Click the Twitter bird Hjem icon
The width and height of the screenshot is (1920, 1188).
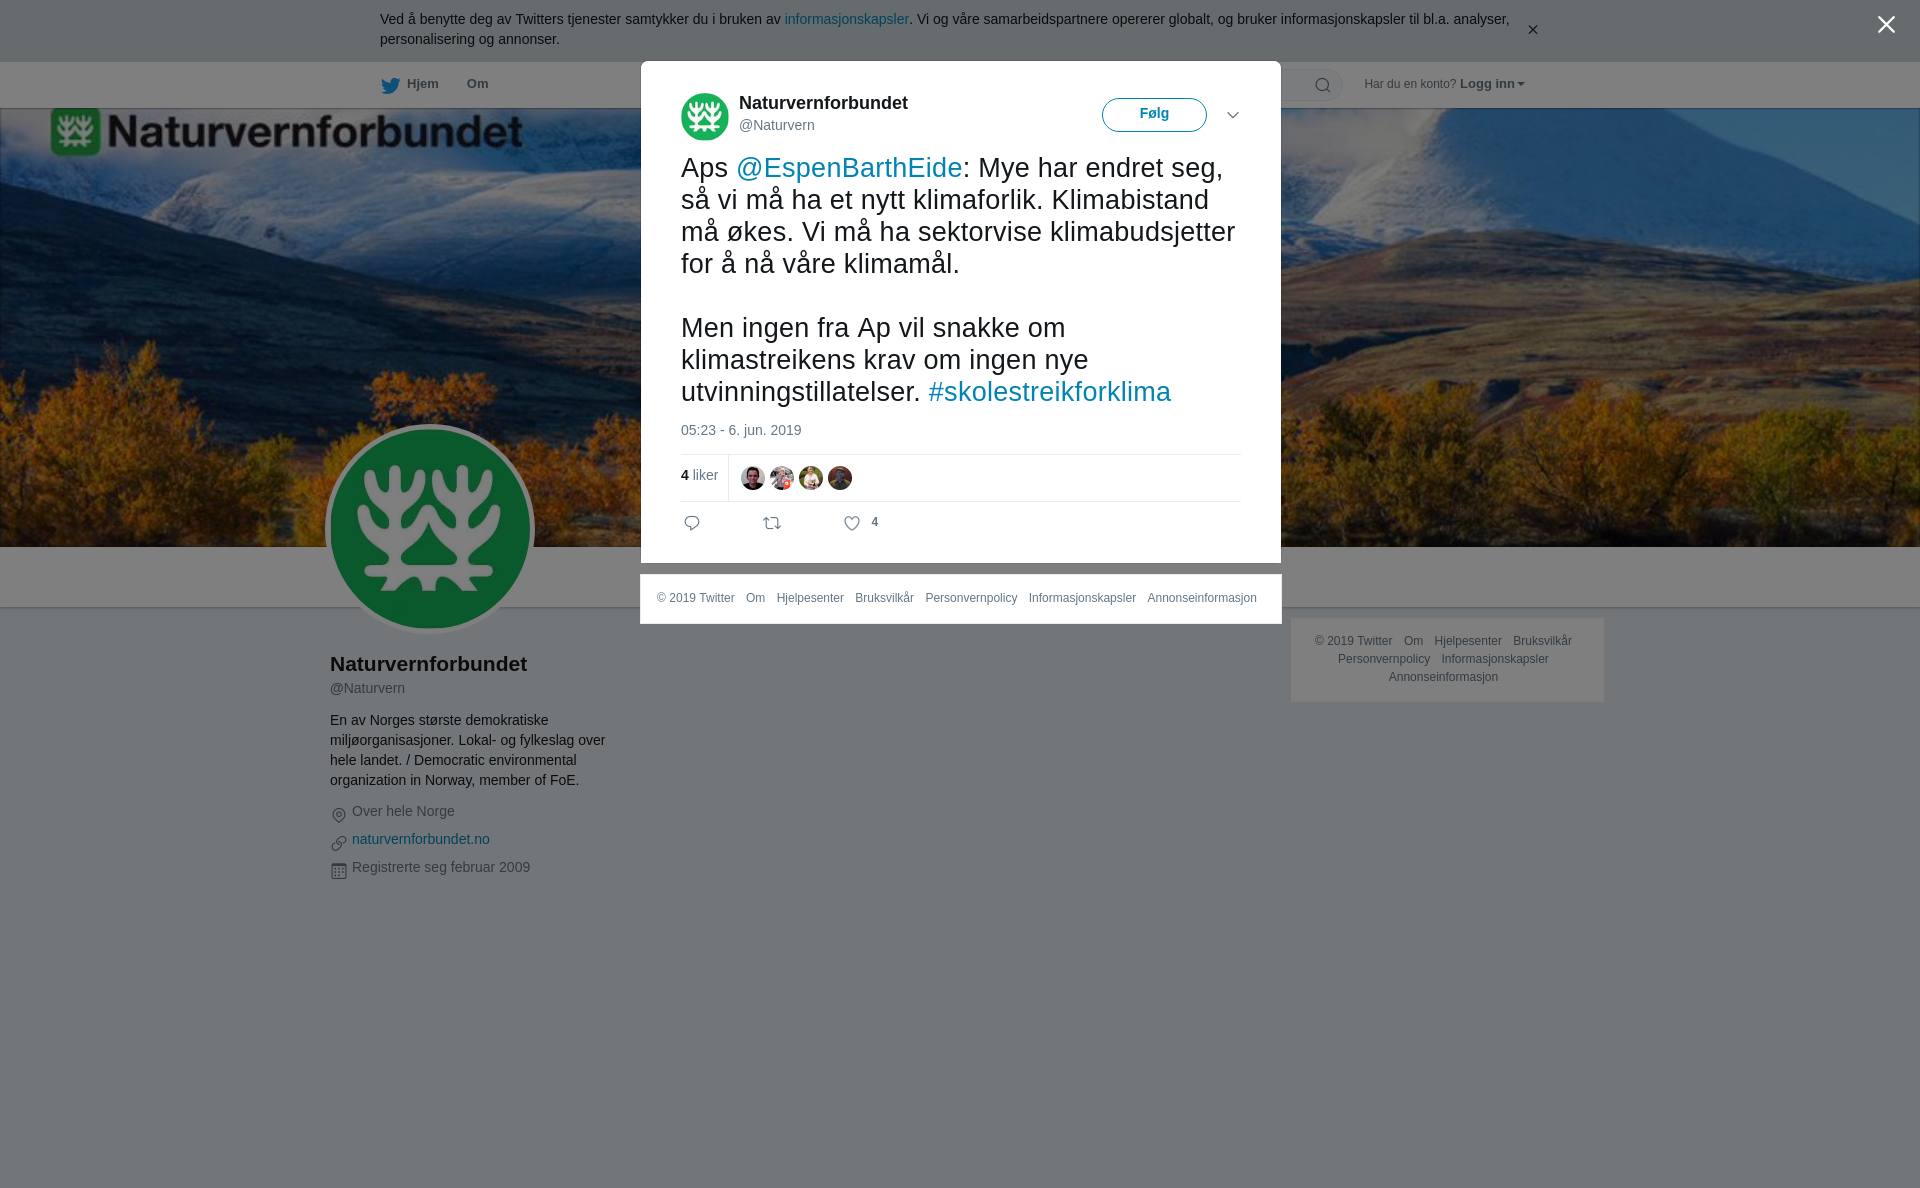(x=390, y=85)
